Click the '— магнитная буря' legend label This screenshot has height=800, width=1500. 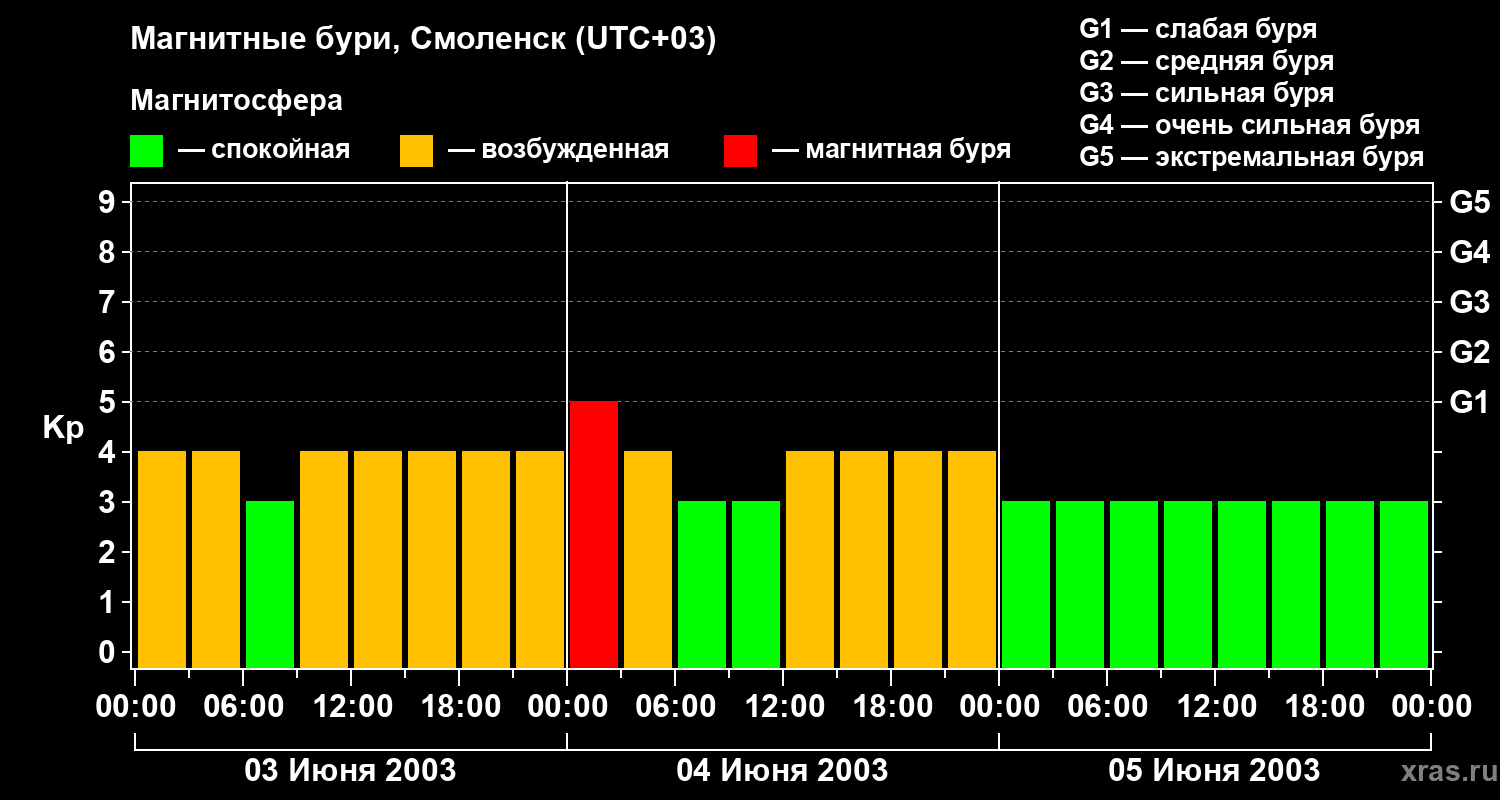pyautogui.click(x=892, y=150)
